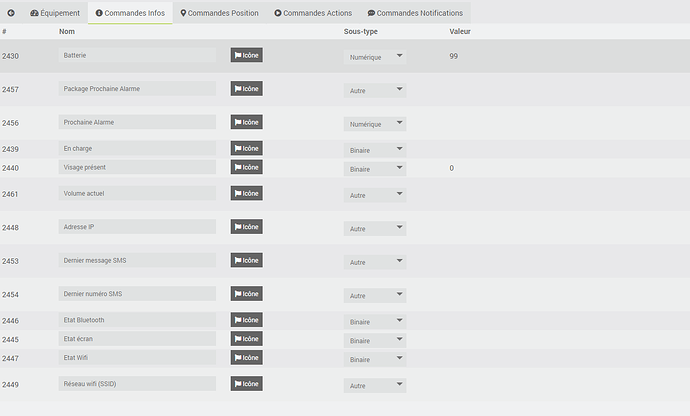Open the Équipement tab

[55, 13]
